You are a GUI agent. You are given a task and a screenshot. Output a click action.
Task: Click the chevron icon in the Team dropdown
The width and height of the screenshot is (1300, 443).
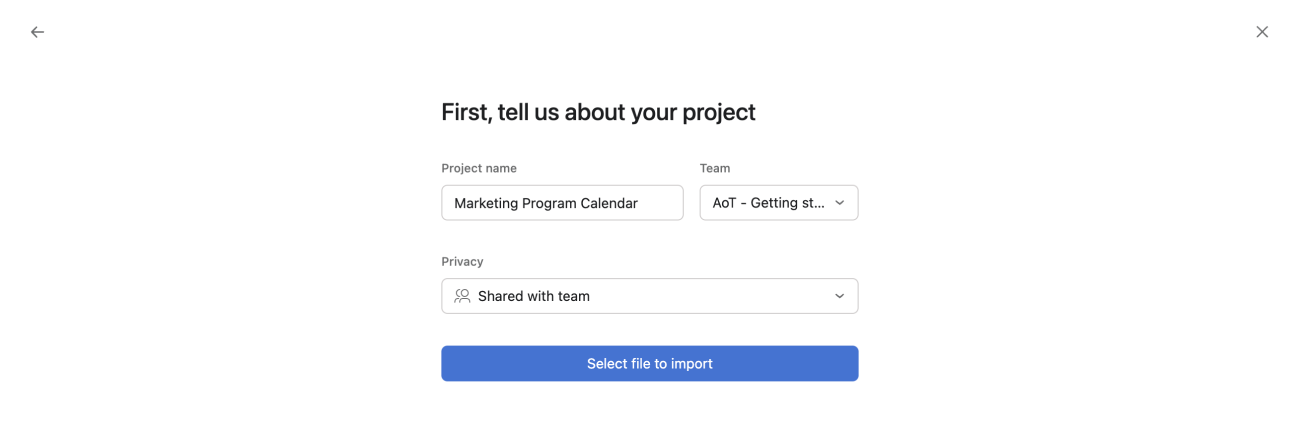pyautogui.click(x=840, y=203)
